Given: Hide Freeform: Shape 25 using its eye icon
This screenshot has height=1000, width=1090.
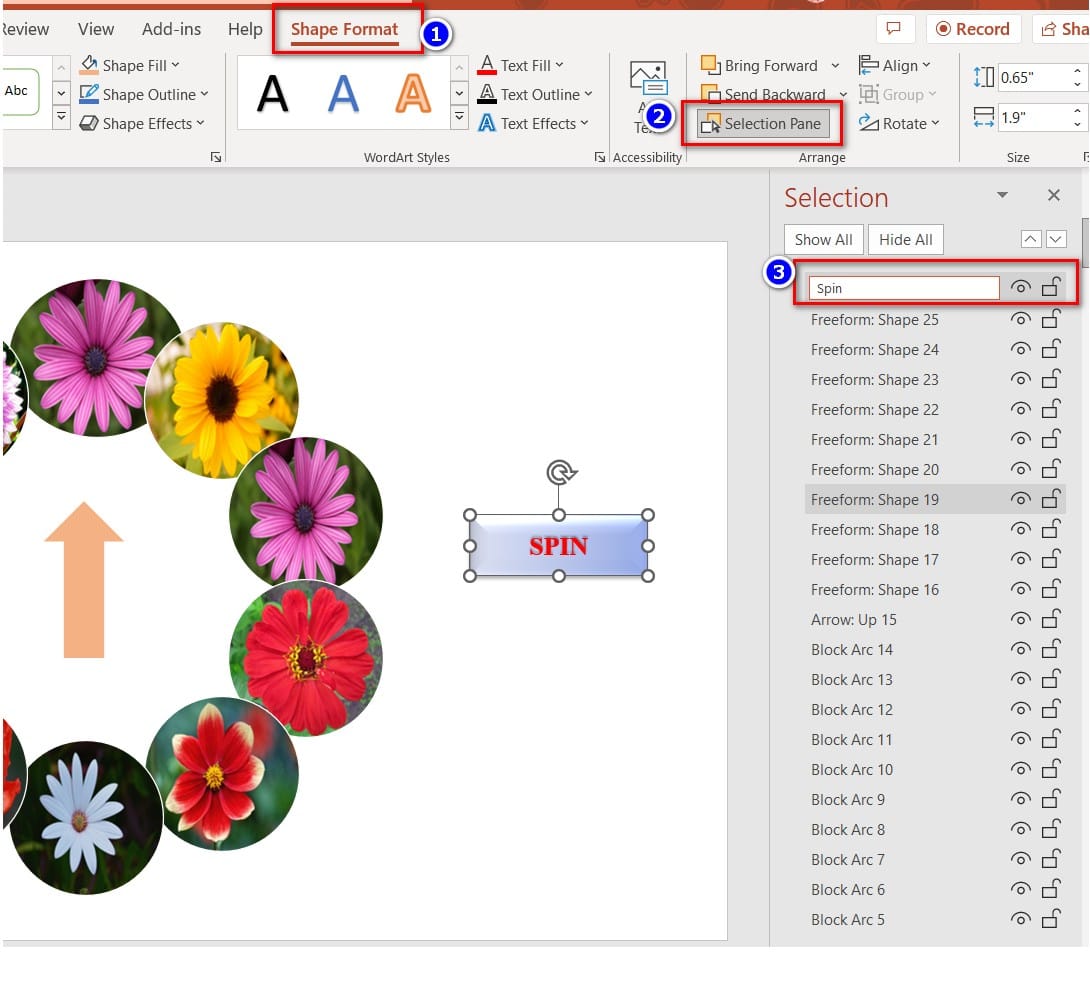Looking at the screenshot, I should pos(1020,319).
